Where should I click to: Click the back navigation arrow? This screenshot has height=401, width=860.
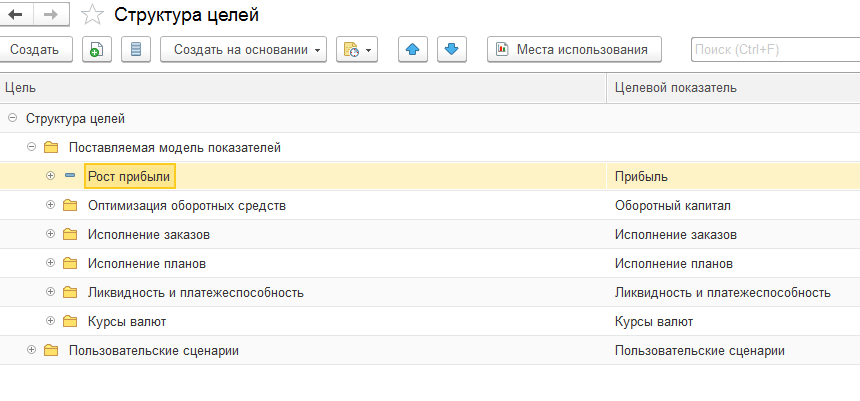[x=16, y=14]
